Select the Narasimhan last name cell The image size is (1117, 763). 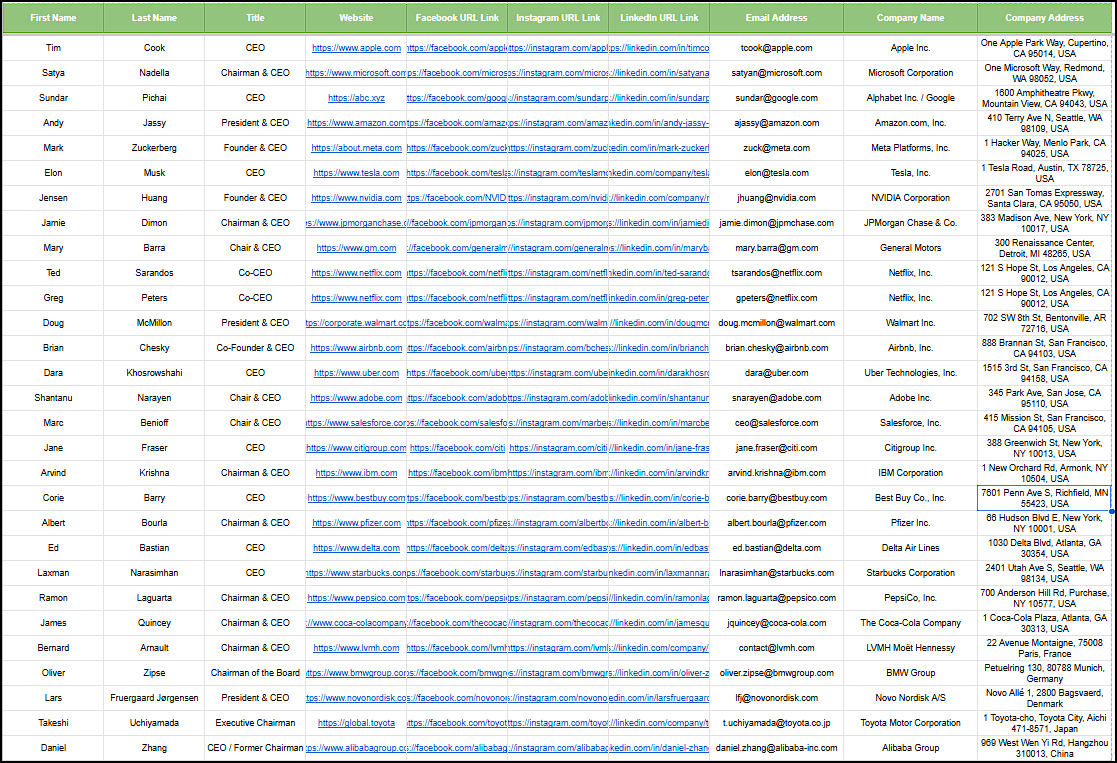pyautogui.click(x=154, y=573)
